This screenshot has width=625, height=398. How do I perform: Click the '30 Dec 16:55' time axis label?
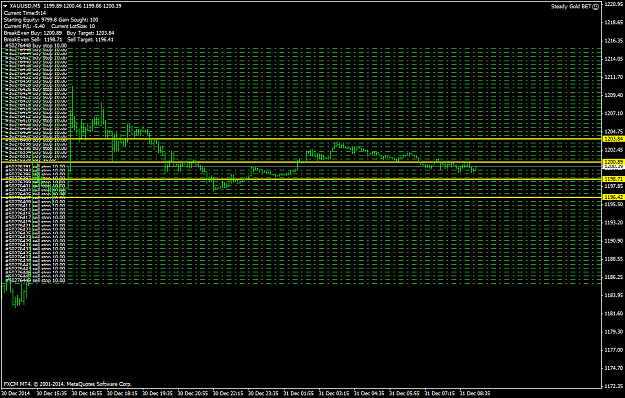pyautogui.click(x=87, y=393)
